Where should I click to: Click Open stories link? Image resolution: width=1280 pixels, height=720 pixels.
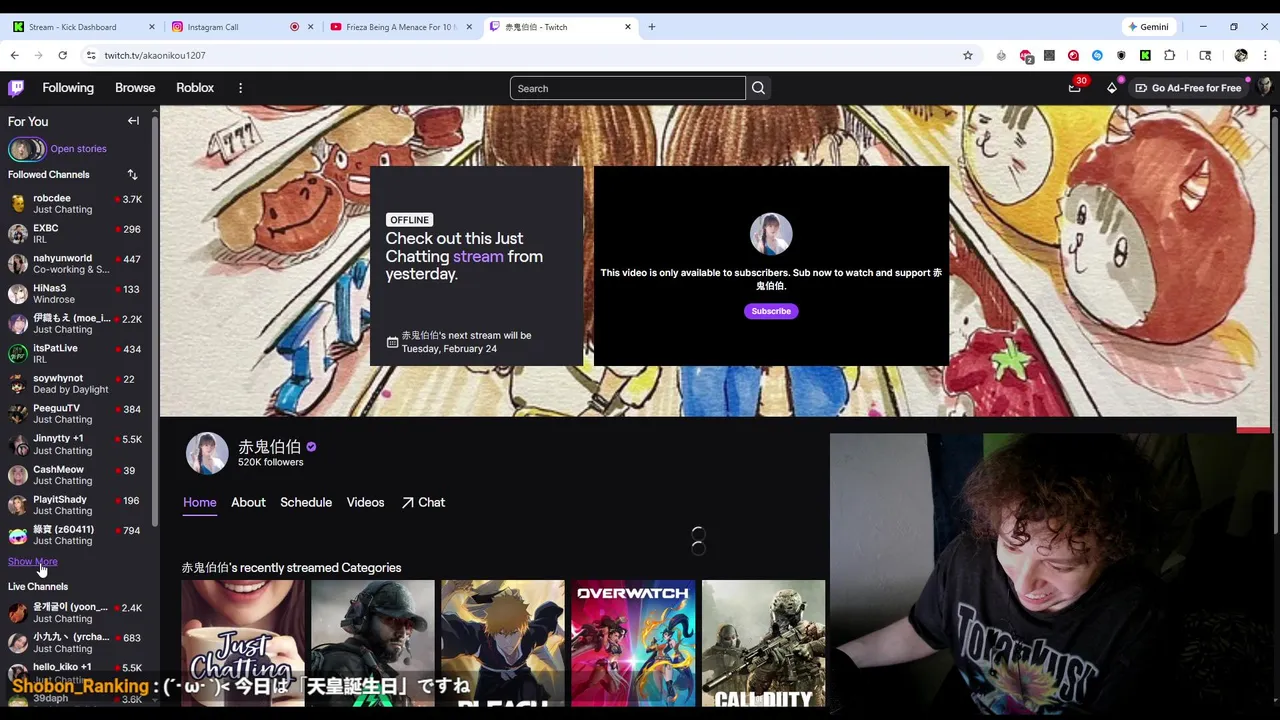point(78,149)
